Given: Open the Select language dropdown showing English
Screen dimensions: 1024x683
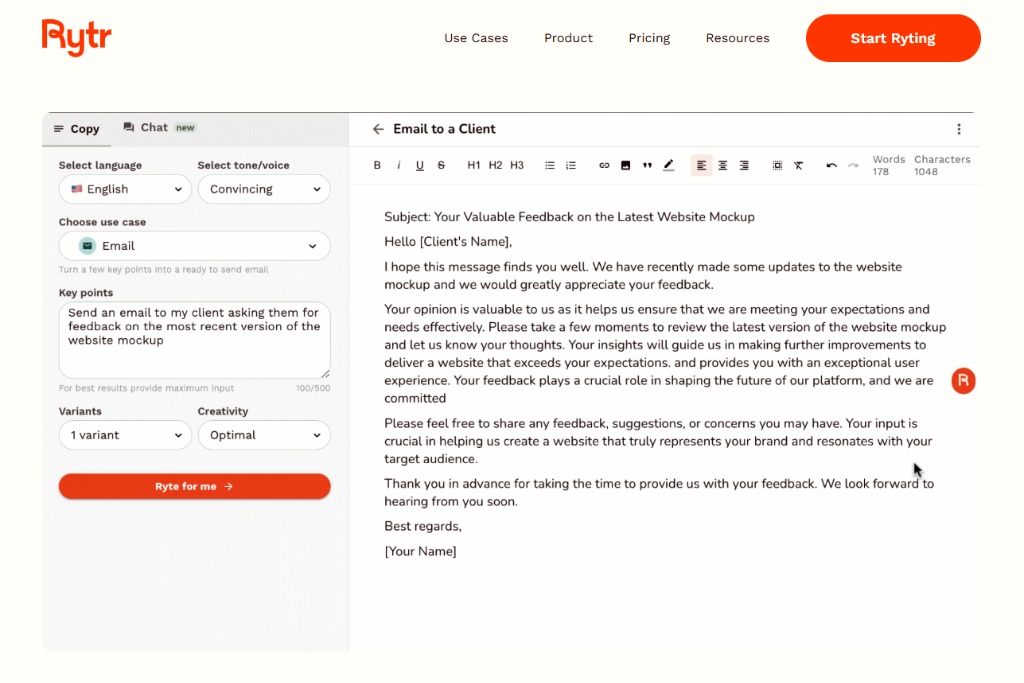Looking at the screenshot, I should click(x=125, y=189).
